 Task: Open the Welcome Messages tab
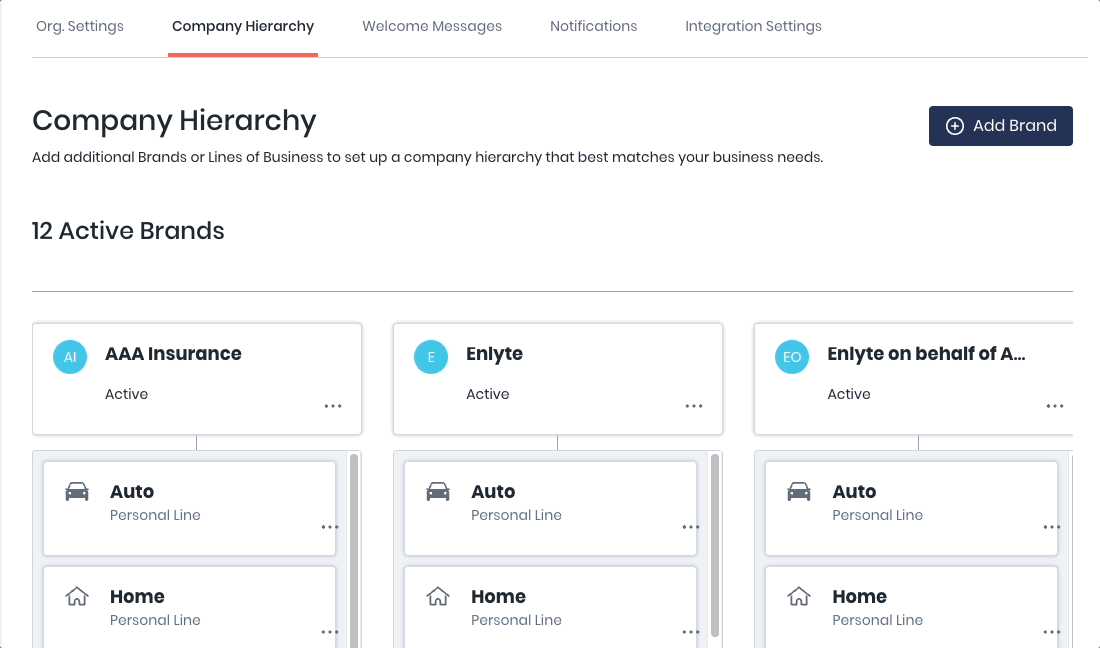click(x=432, y=26)
